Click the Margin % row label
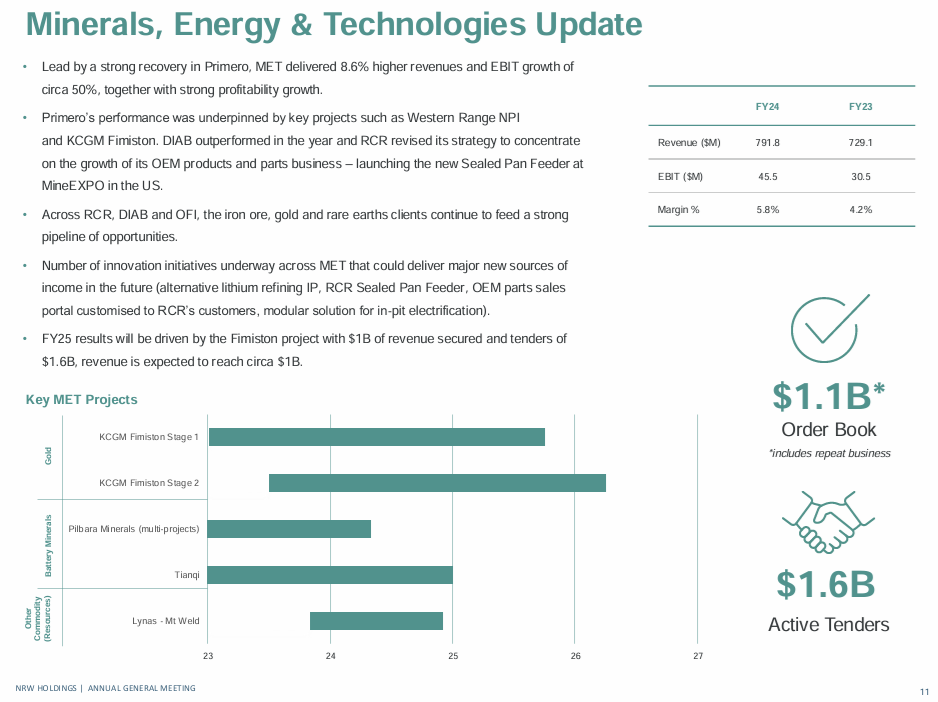Screen dimensions: 938x702 [677, 210]
